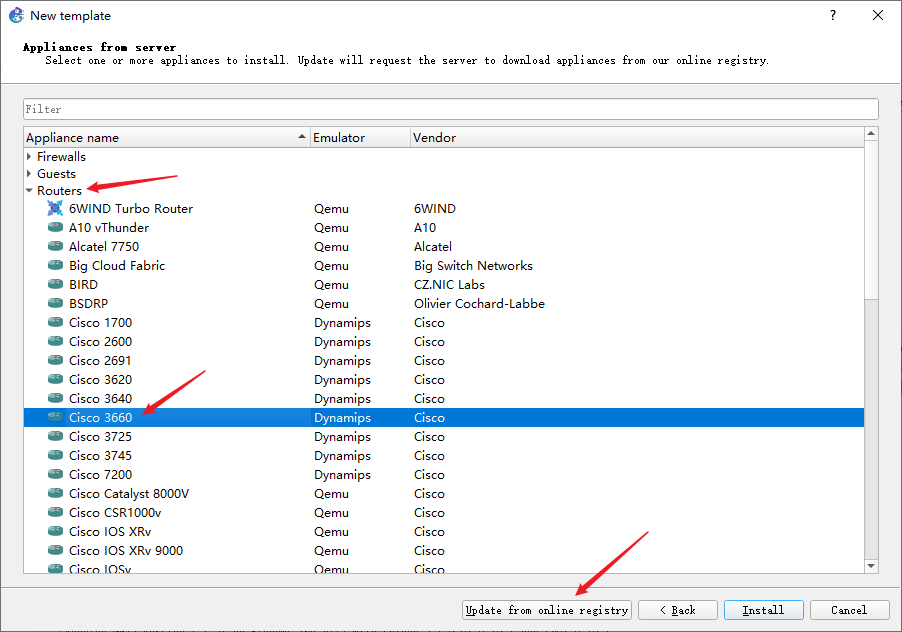
Task: Click the Cisco 3745 router icon
Action: click(55, 455)
